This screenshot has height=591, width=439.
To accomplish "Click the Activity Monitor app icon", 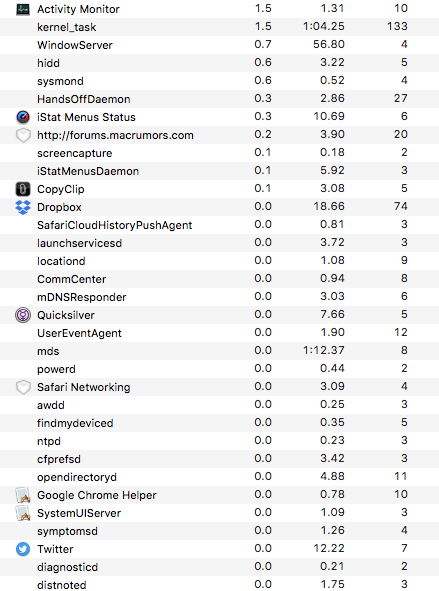I will (x=23, y=9).
